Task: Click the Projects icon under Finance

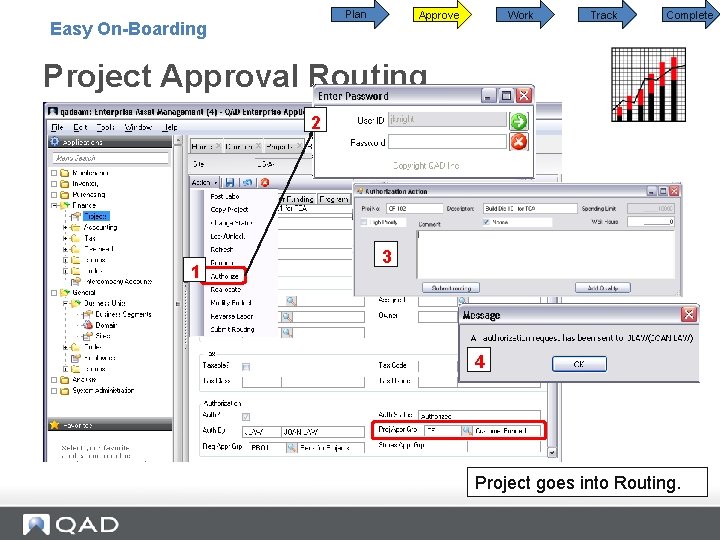Action: tap(76, 216)
